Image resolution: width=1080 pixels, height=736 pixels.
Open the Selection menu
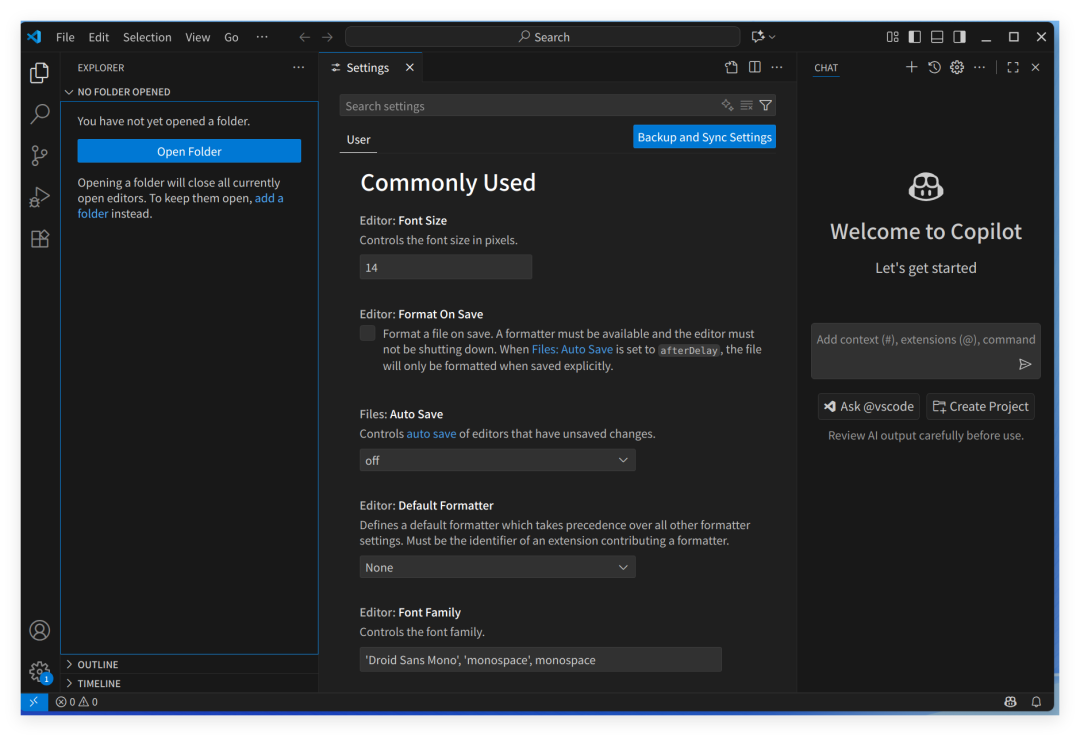tap(147, 37)
